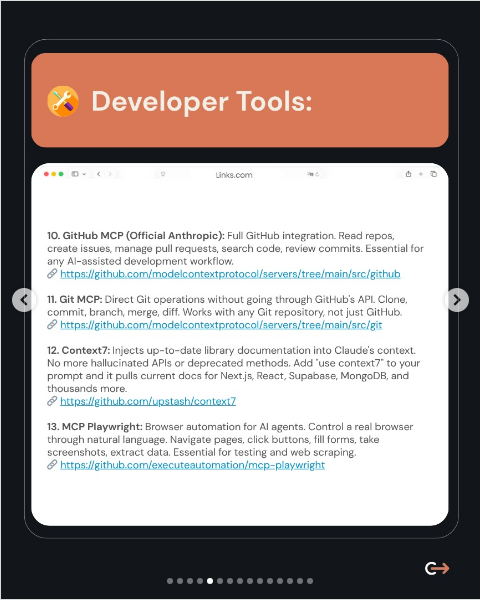
Task: Go to the previous carousel slide
Action: 24,300
